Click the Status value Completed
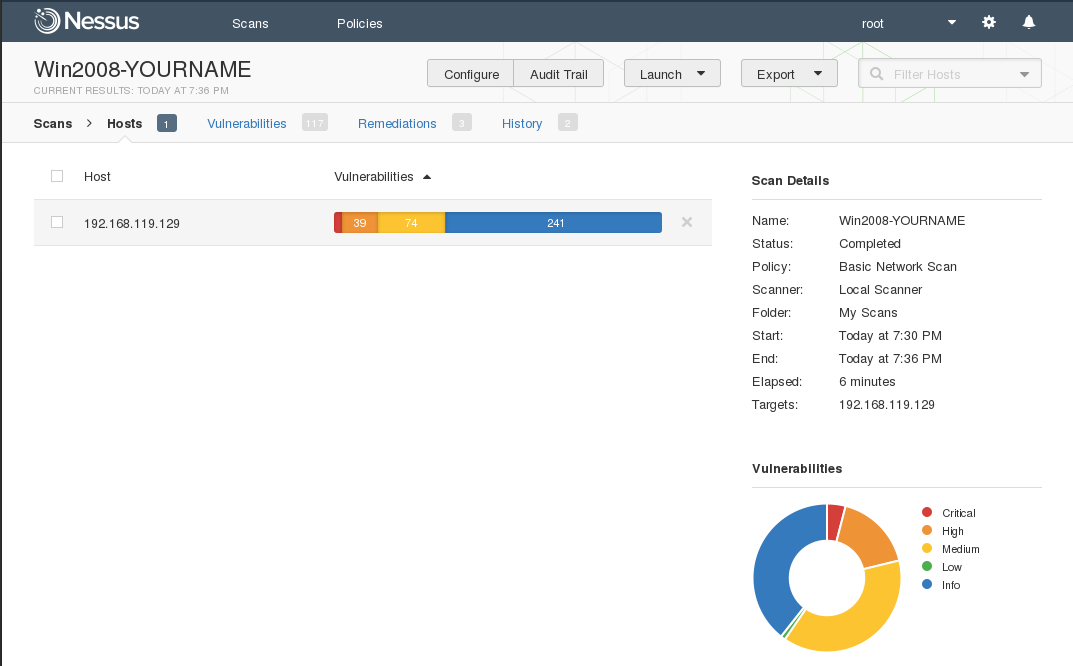Screen dimensions: 1073x666 pos(870,244)
